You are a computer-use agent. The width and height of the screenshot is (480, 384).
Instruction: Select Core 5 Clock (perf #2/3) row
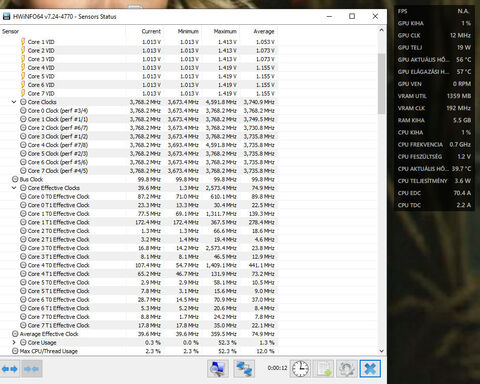[139, 154]
